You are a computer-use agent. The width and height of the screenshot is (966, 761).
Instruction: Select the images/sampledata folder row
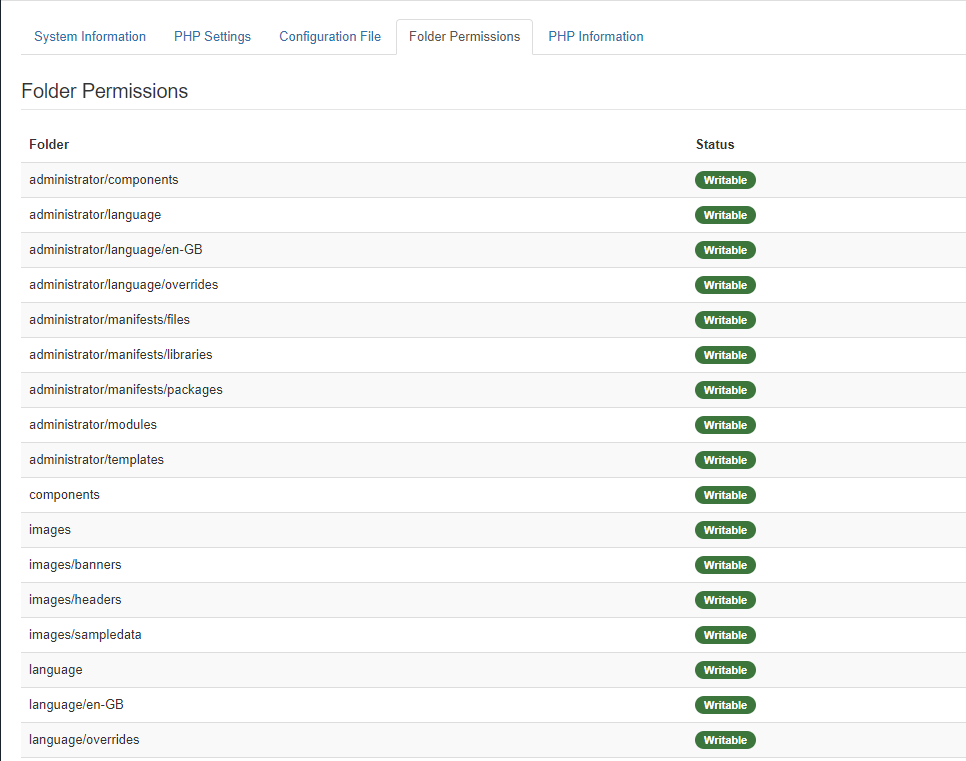pos(85,635)
